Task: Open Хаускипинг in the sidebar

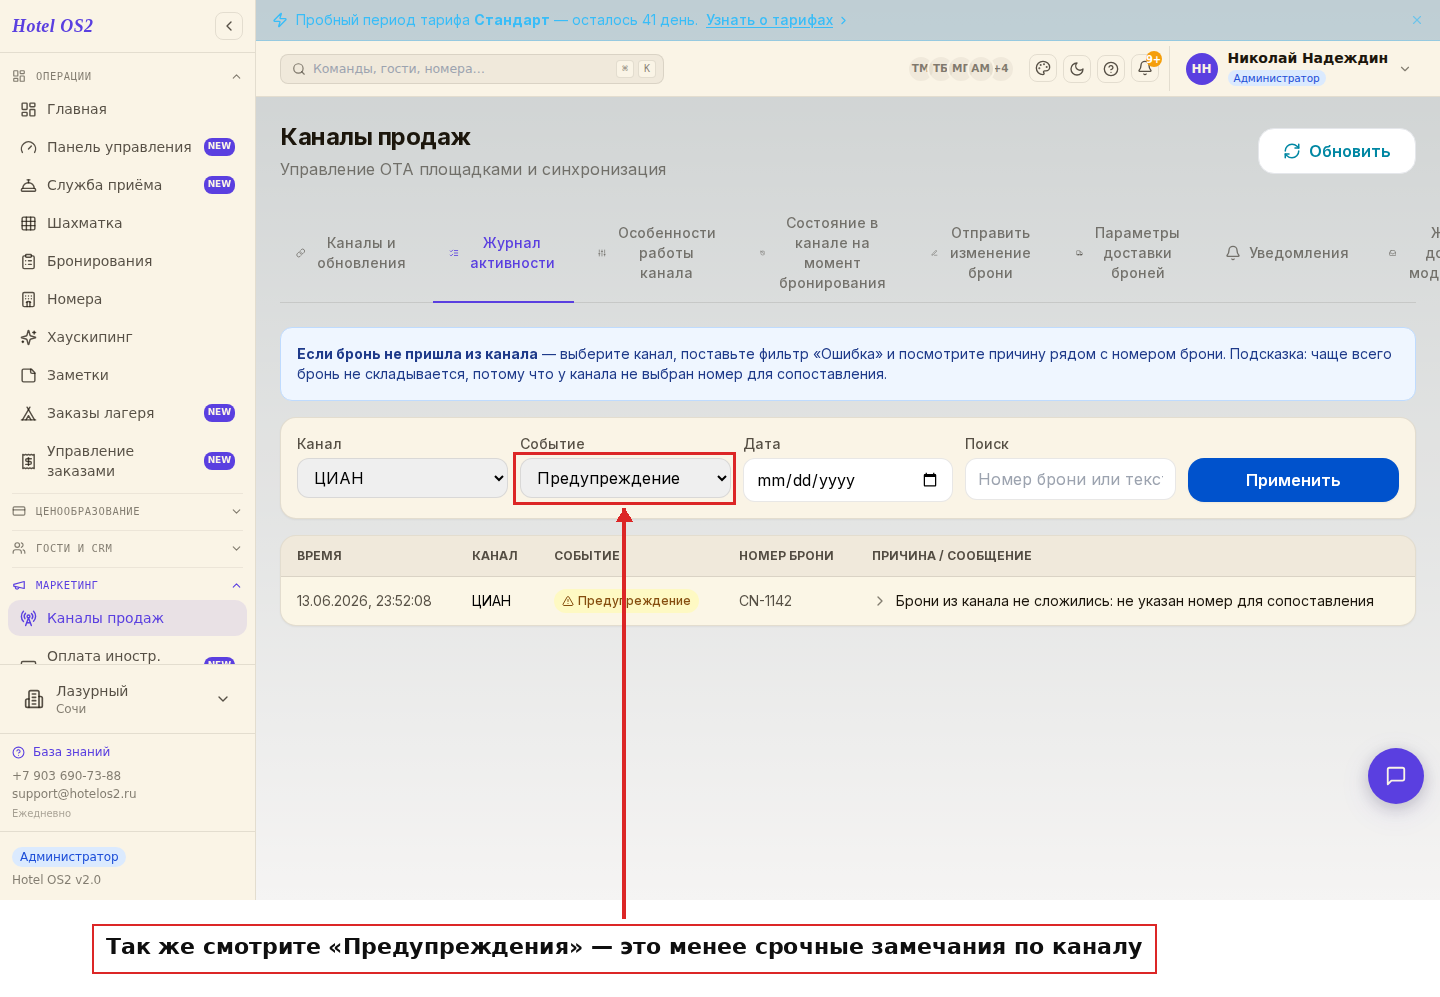Action: (x=127, y=337)
